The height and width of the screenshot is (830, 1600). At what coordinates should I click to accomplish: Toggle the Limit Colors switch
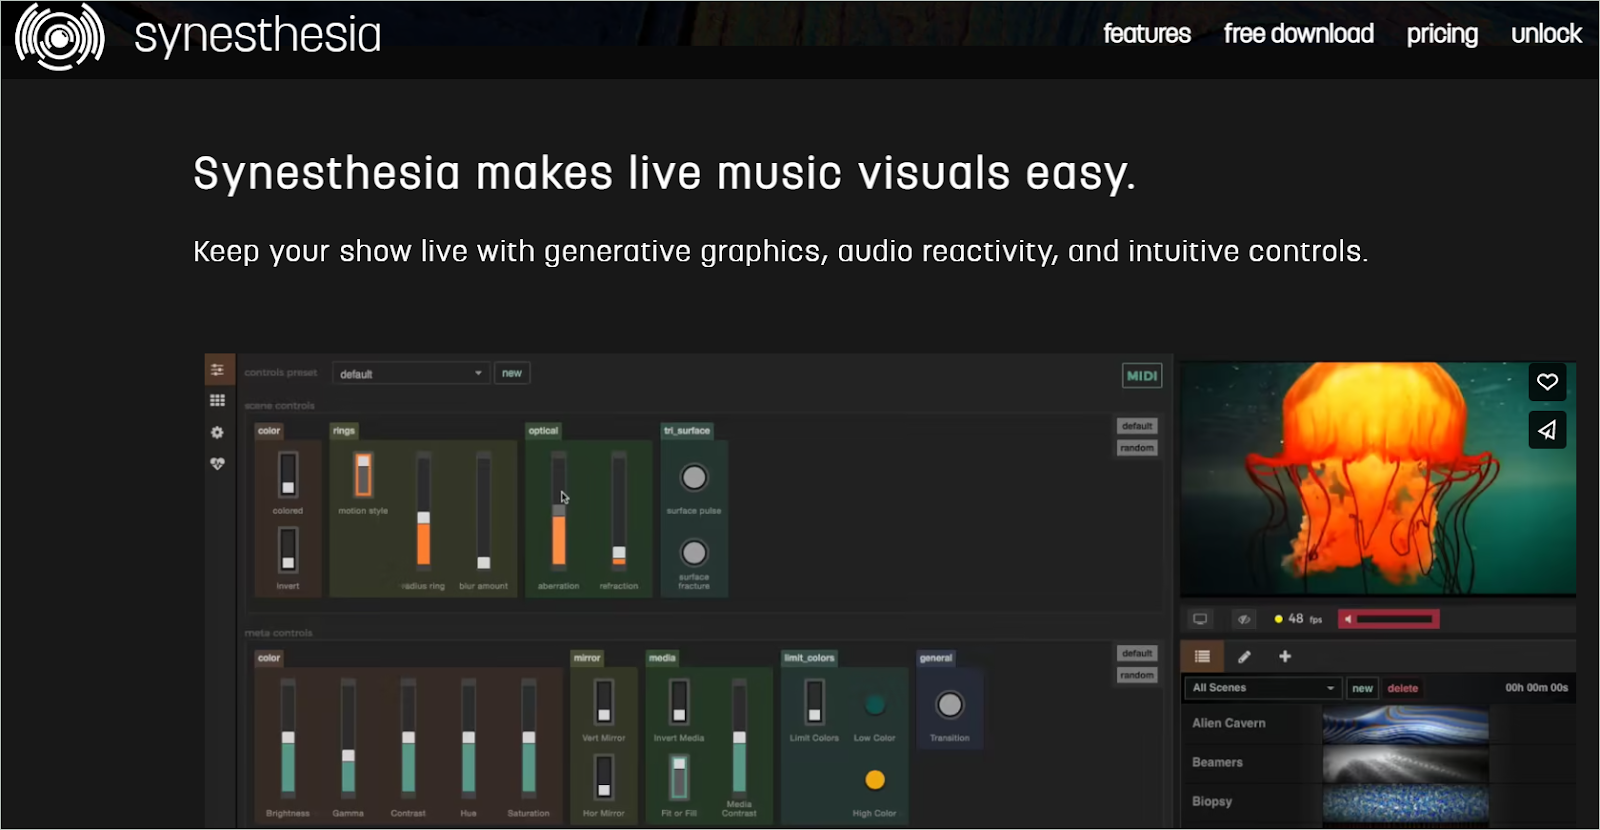(814, 701)
